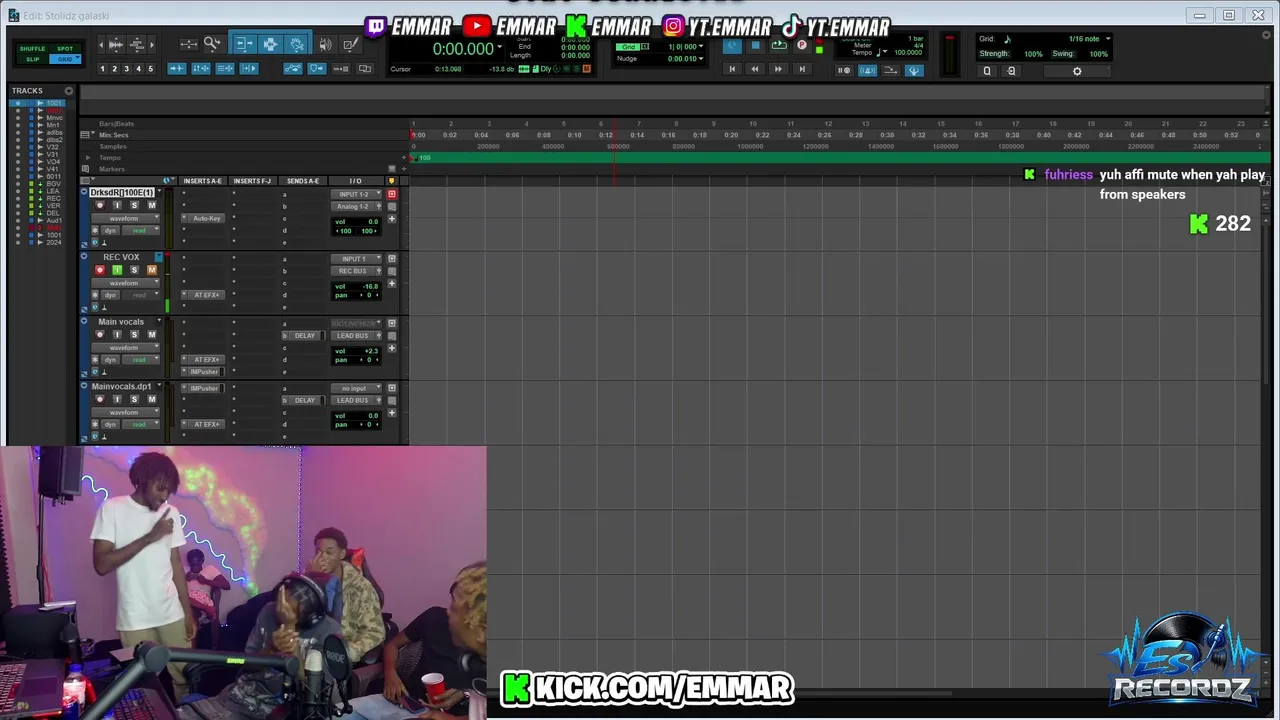Enable Spot edit mode
Image resolution: width=1280 pixels, height=720 pixels.
65,49
